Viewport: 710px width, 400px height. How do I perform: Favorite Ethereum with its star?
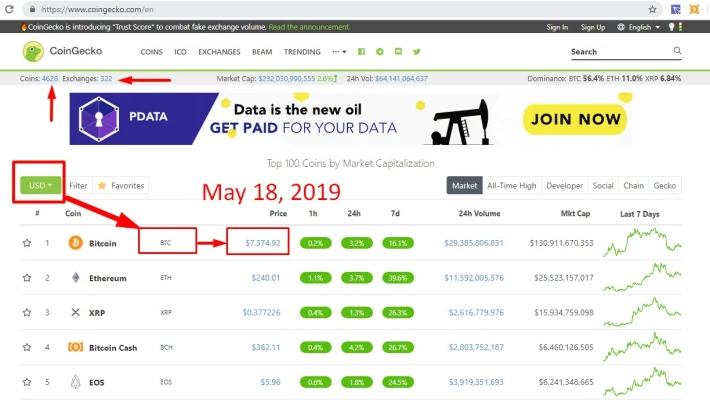coord(27,277)
